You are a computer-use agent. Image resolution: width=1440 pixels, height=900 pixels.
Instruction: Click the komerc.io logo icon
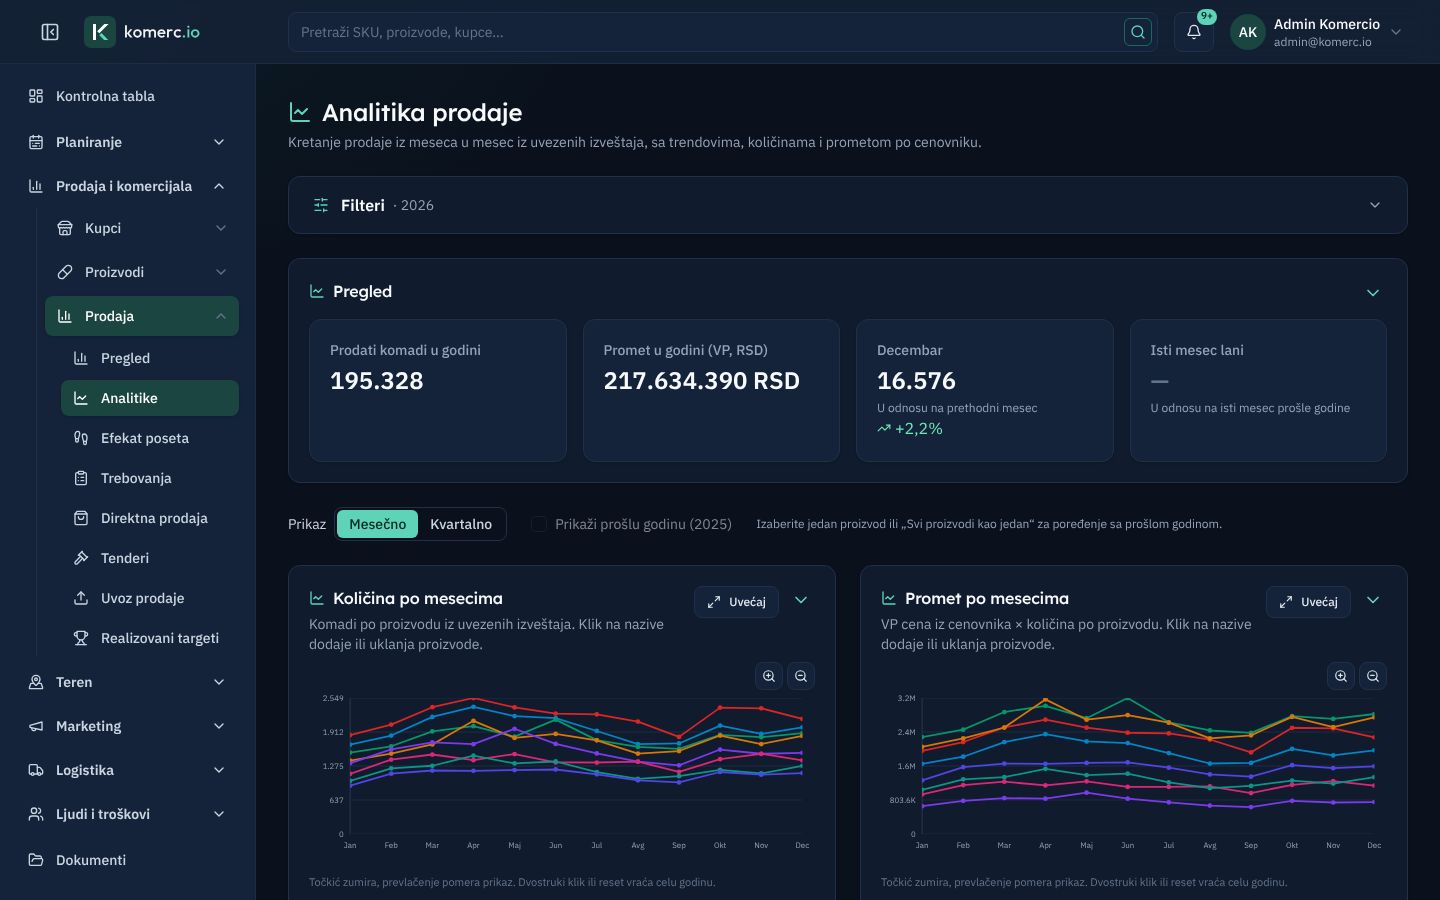pyautogui.click(x=100, y=32)
